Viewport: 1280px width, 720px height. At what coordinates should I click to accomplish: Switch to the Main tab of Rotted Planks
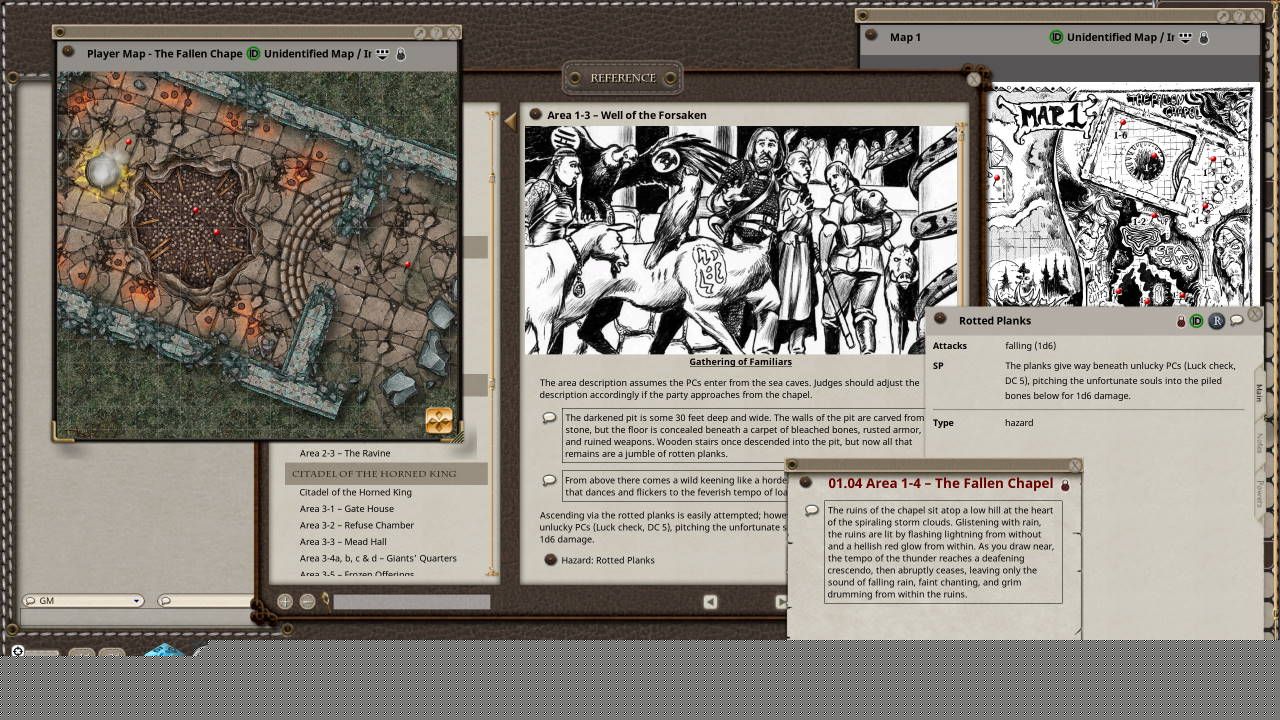pos(1259,392)
